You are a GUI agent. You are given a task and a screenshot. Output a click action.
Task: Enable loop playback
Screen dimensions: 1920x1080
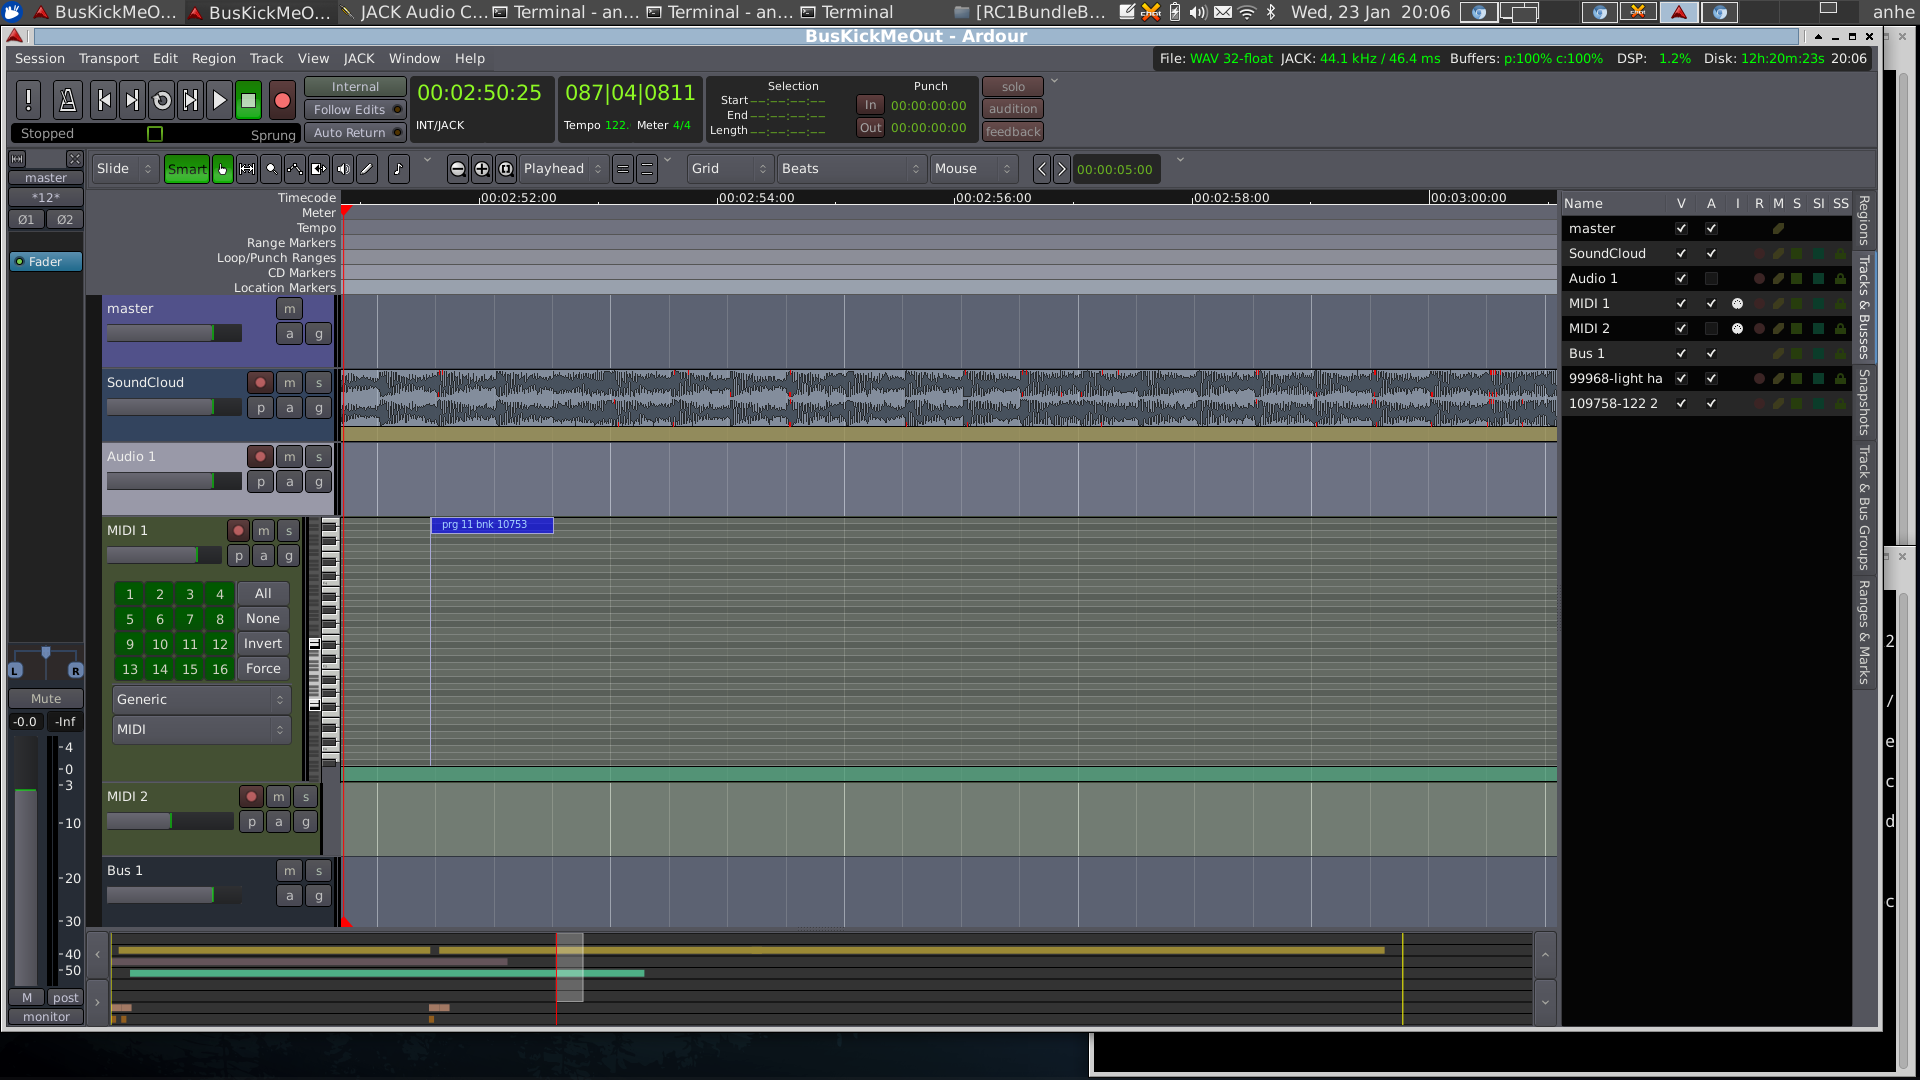(161, 100)
